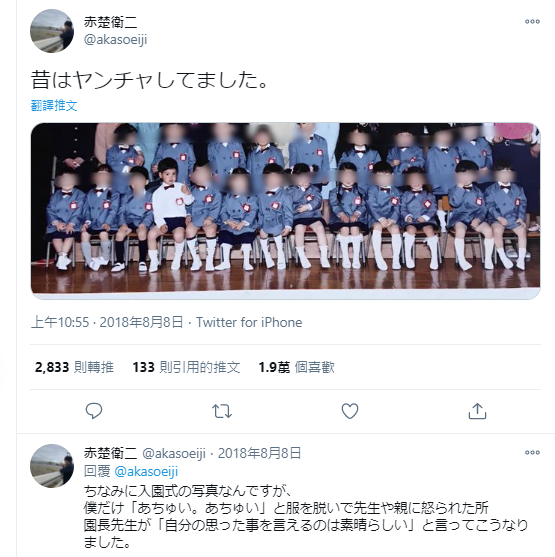Open the kindergarten group photo
This screenshot has height=557, width=555.
point(285,211)
